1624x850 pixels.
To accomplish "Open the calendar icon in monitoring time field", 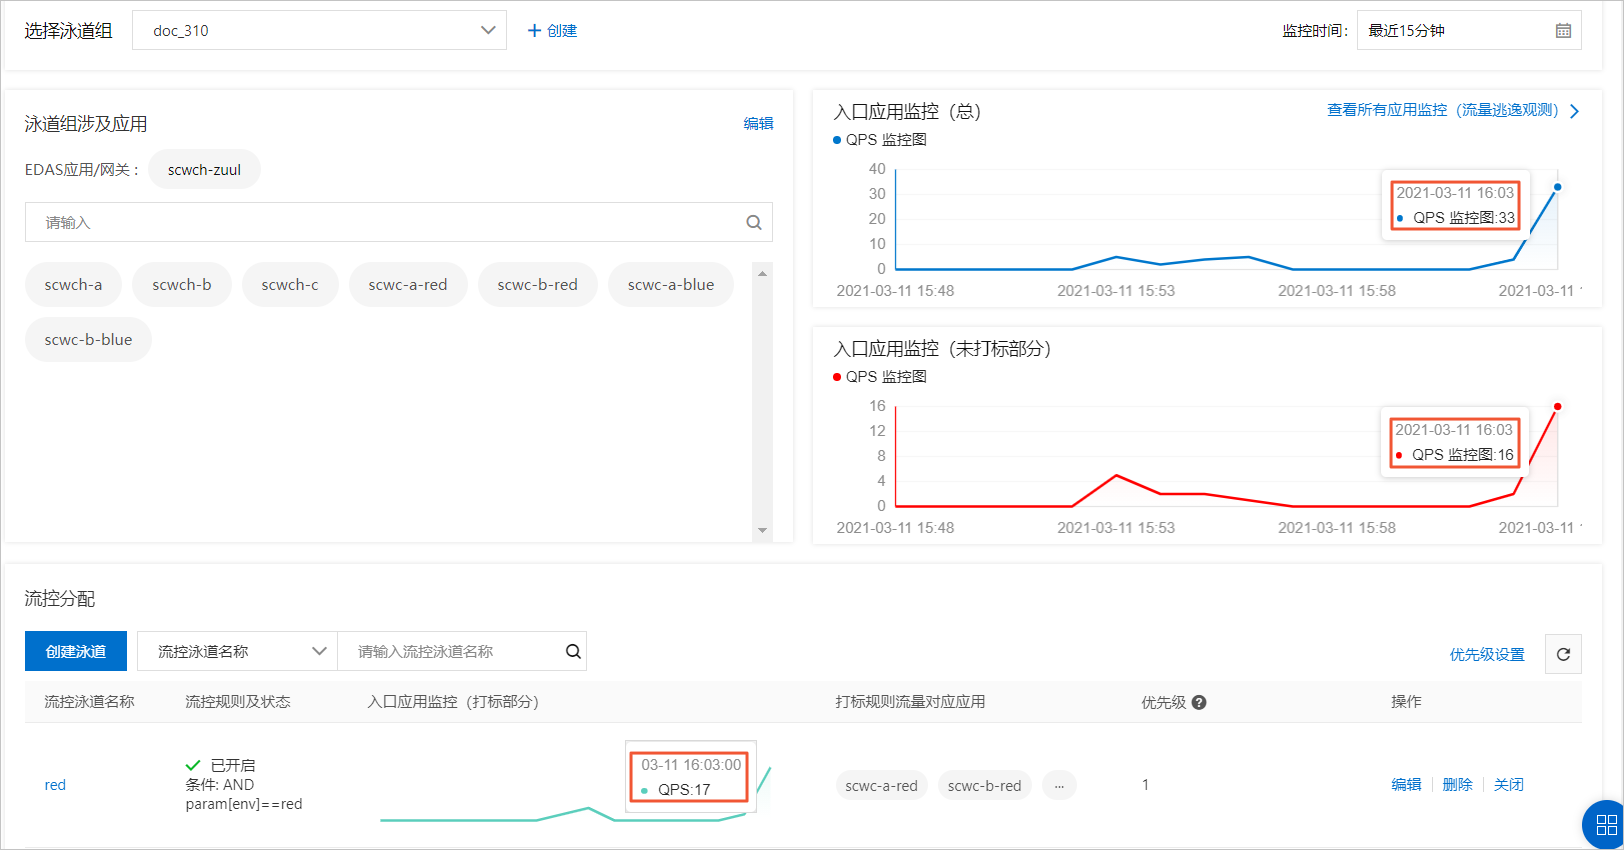I will [1563, 31].
